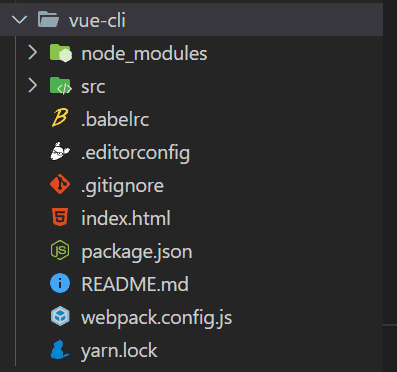
Task: Select the README.md file entry
Action: (191, 284)
